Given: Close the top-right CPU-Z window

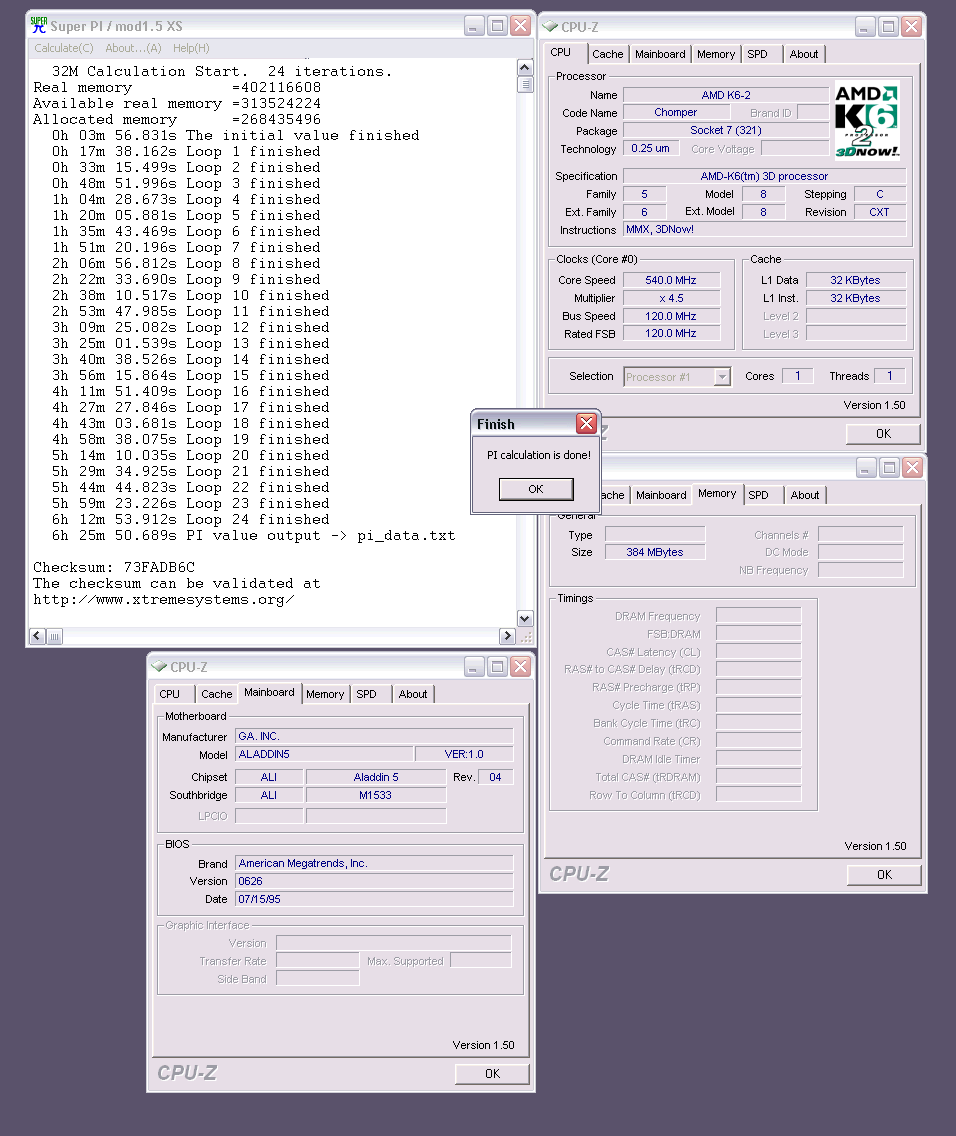Looking at the screenshot, I should point(912,27).
